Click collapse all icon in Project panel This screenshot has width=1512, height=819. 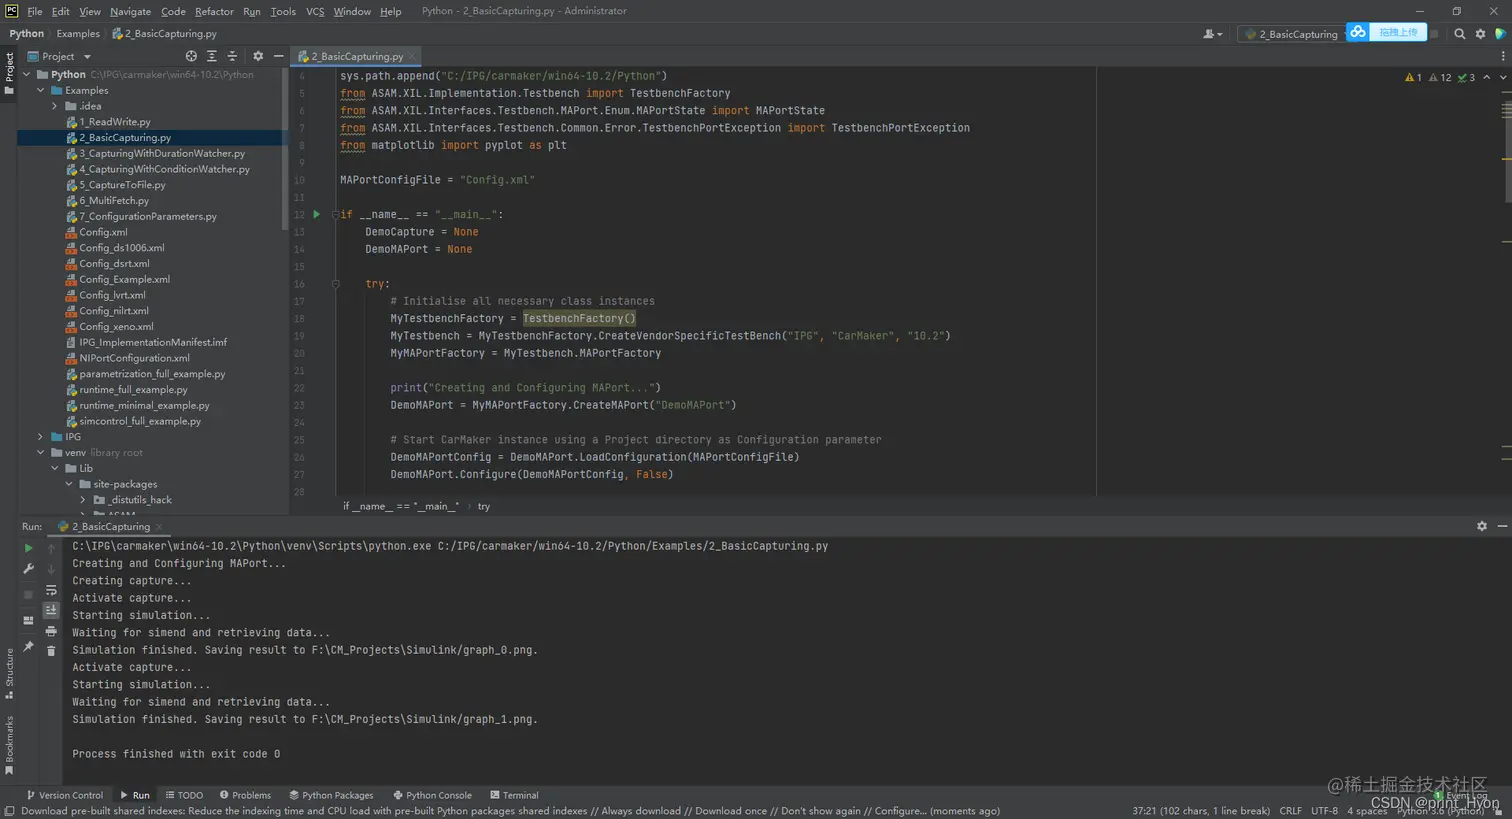(x=232, y=56)
